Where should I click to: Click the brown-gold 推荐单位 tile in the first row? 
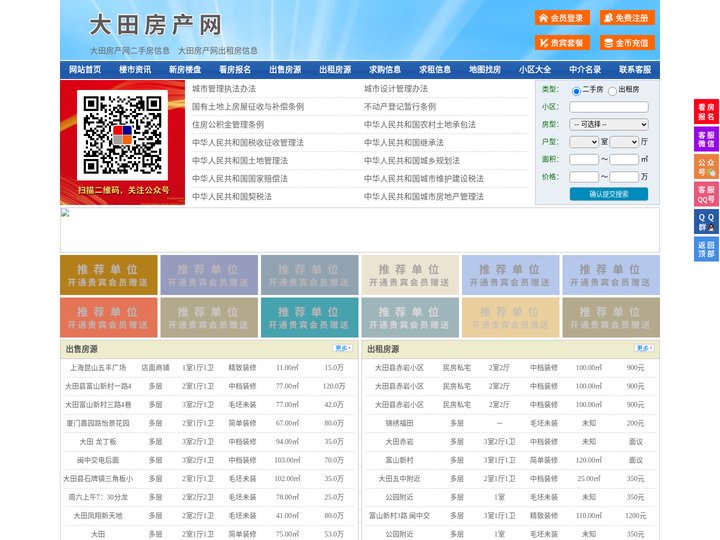109,275
